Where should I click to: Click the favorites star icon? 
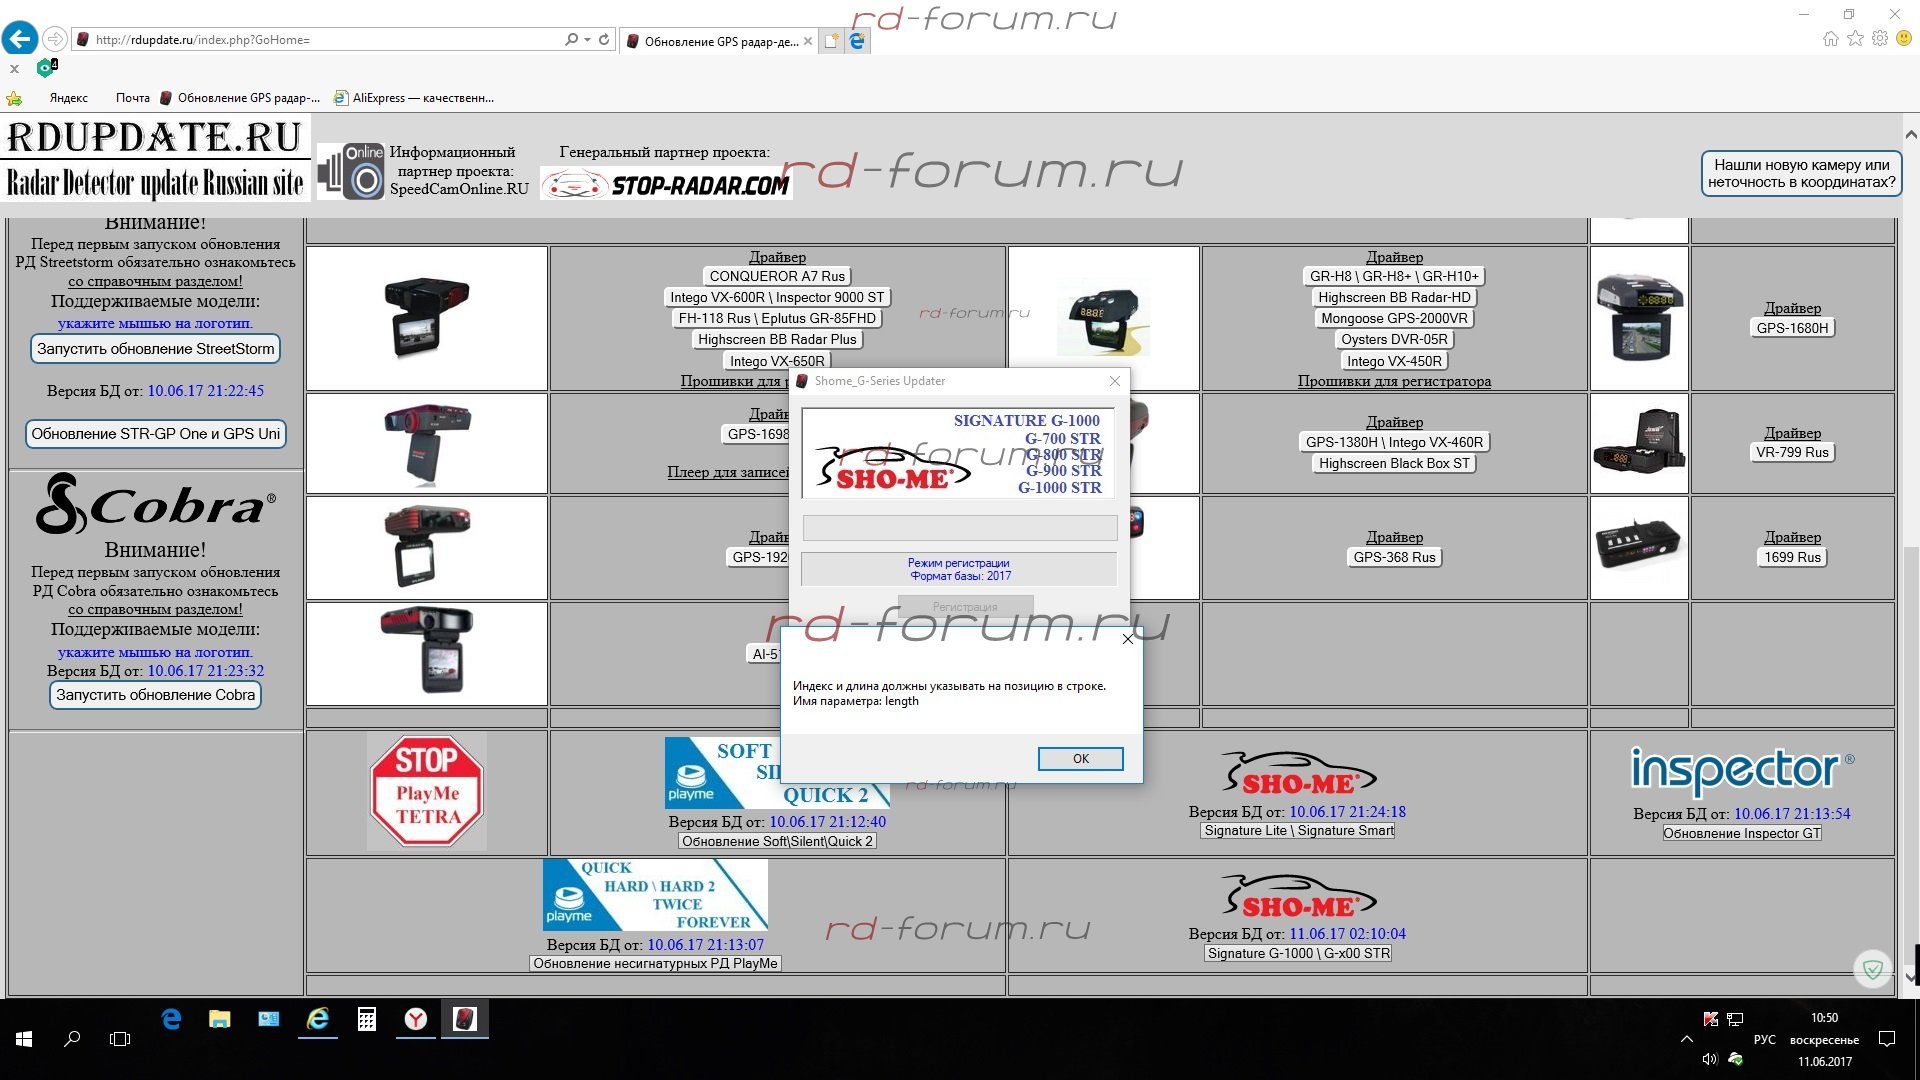point(1855,39)
